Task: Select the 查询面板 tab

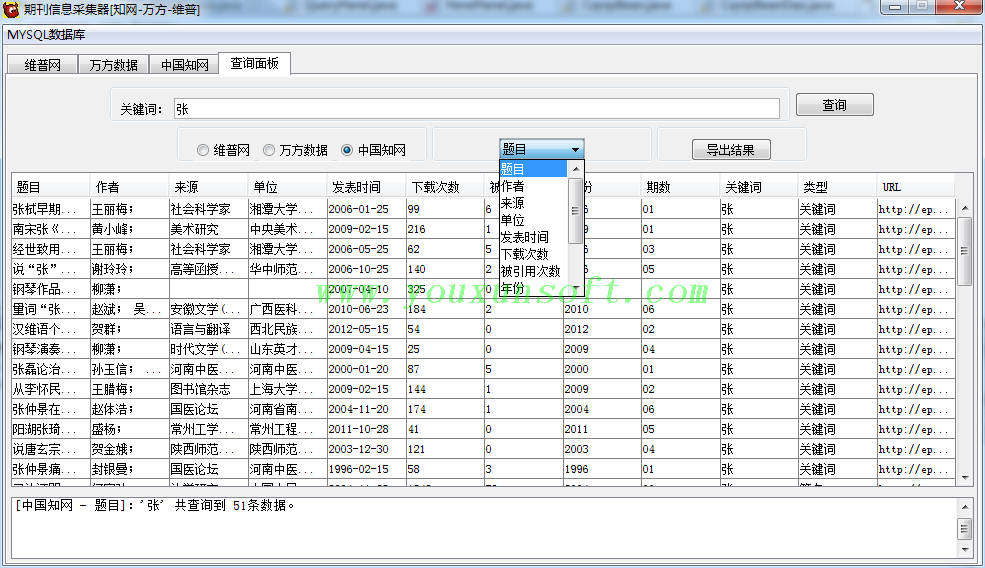Action: [x=254, y=63]
